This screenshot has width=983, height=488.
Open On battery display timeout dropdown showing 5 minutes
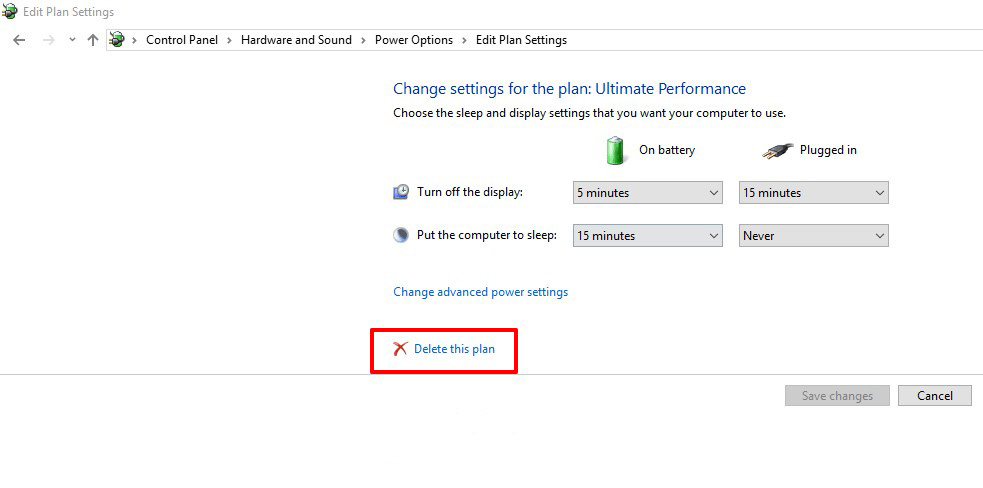coord(647,193)
